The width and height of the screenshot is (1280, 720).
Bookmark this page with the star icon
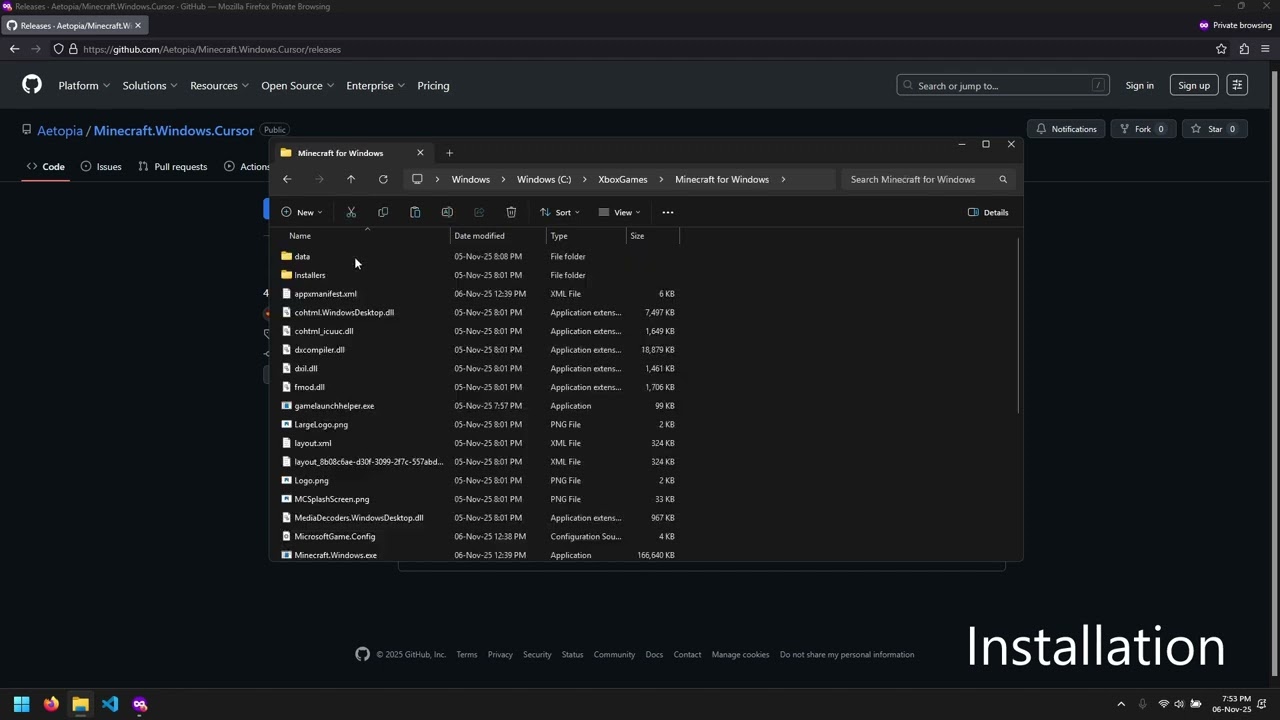click(x=1221, y=49)
